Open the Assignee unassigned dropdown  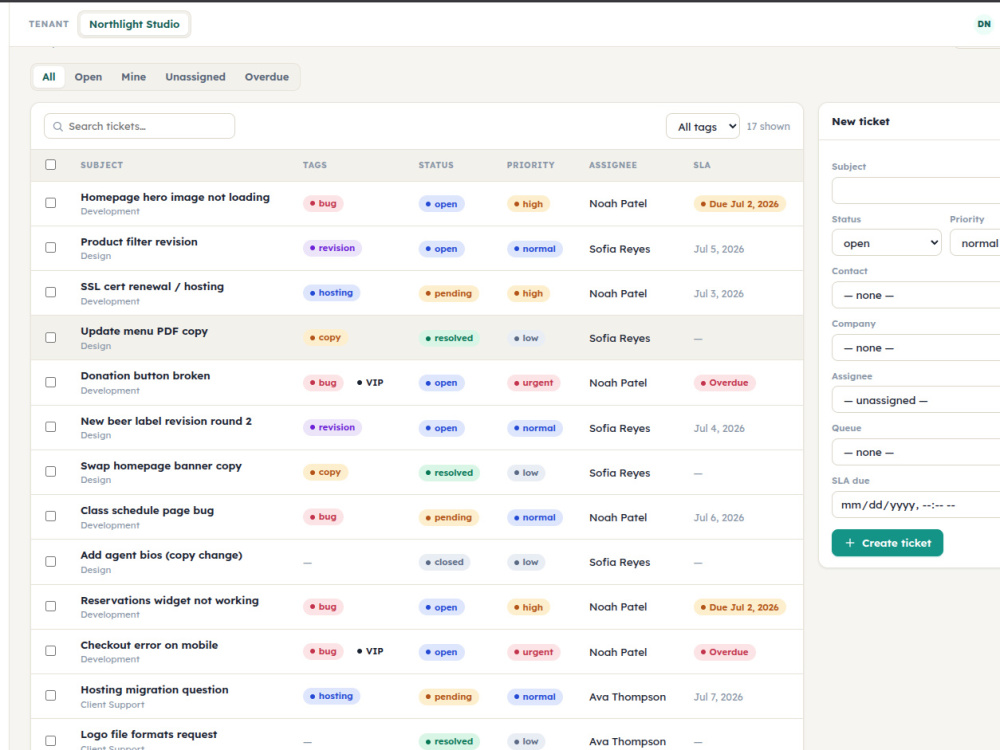(916, 401)
